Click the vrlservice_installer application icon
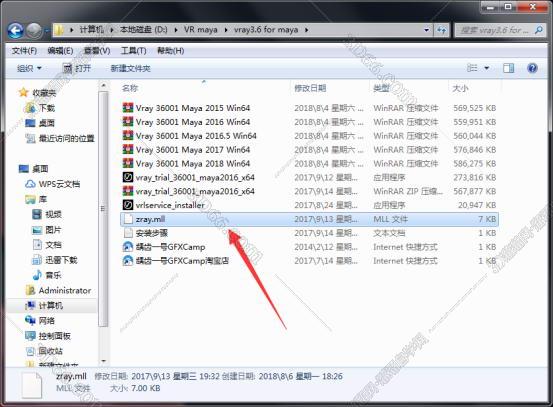Image resolution: width=553 pixels, height=407 pixels. [127, 205]
